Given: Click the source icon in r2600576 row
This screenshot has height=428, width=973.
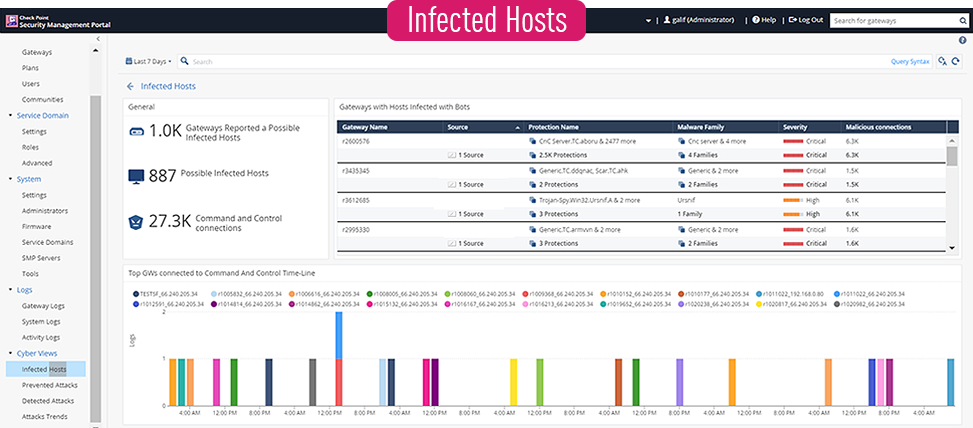Looking at the screenshot, I should (451, 155).
